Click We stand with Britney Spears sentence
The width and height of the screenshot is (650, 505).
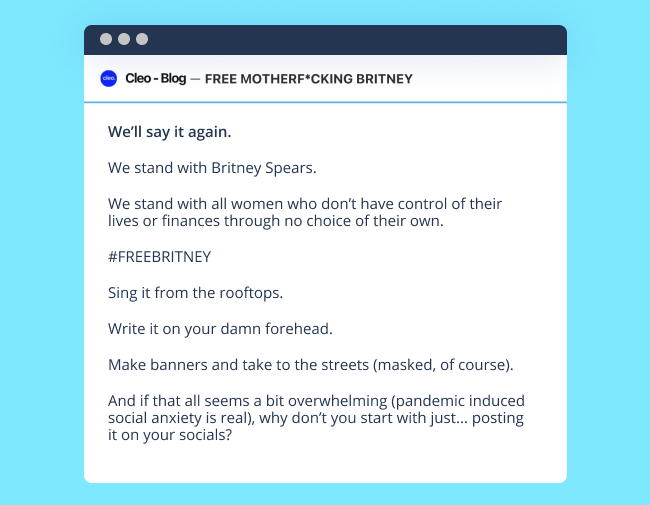[212, 168]
